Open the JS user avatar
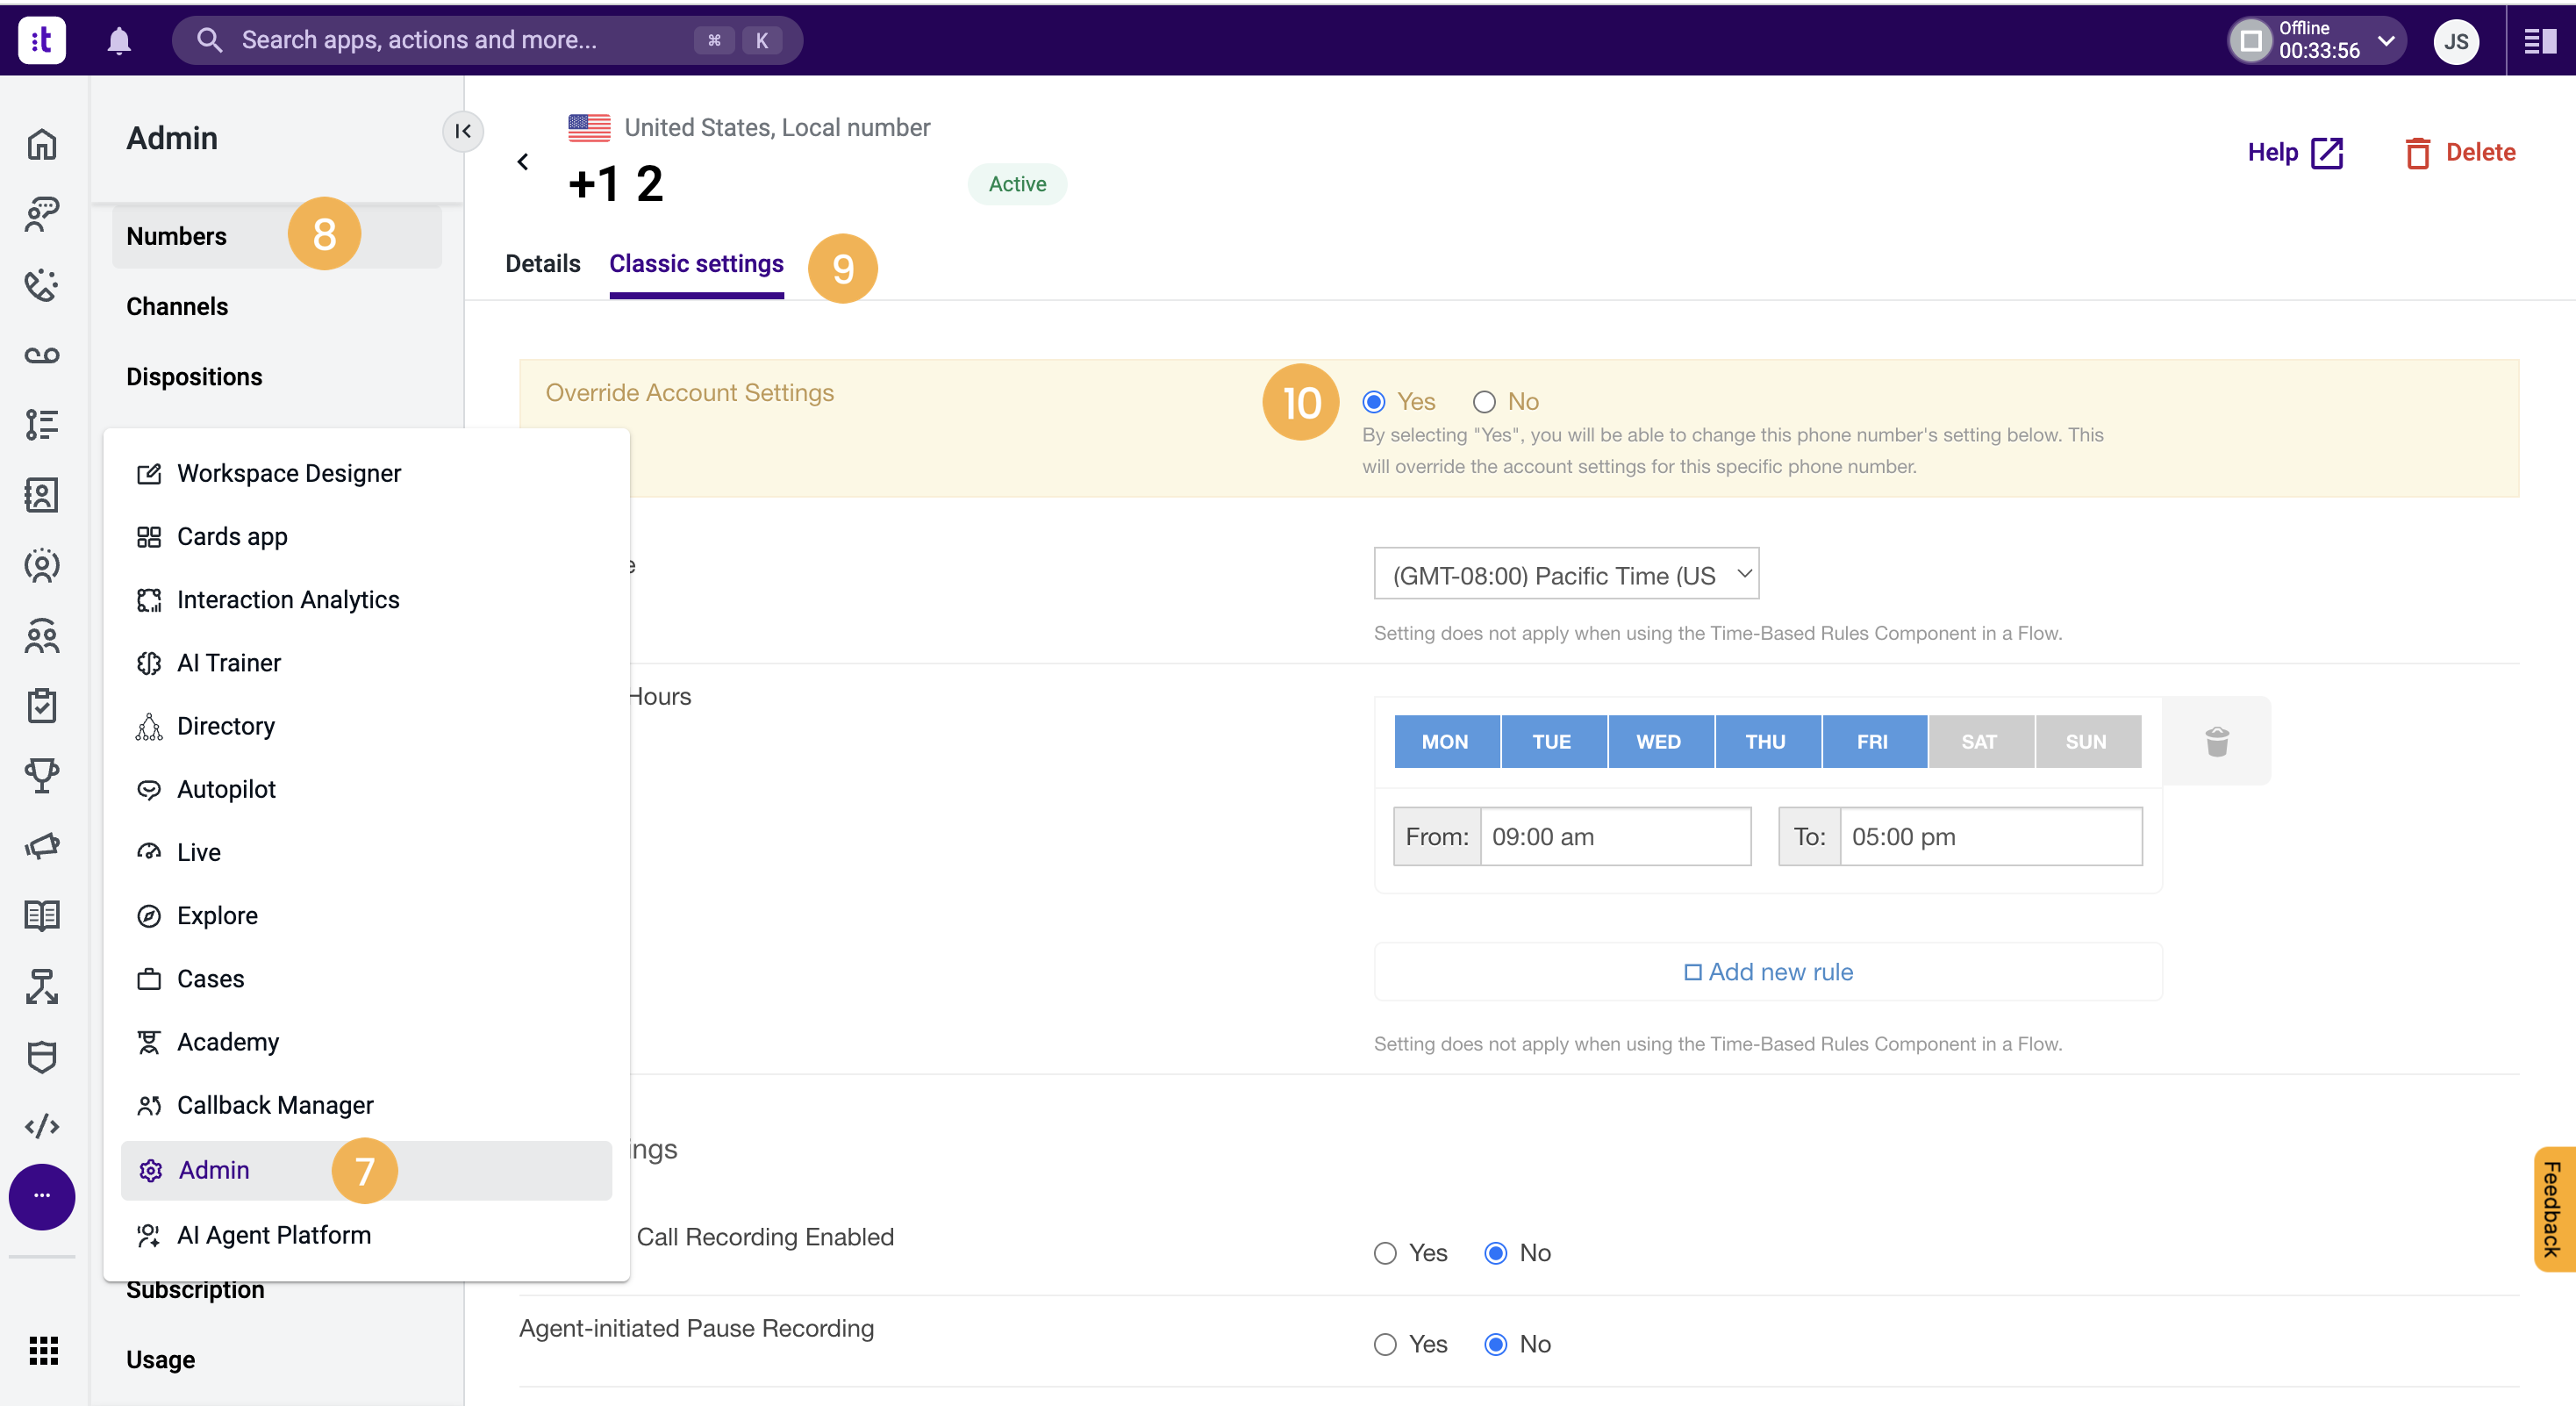 point(2456,42)
